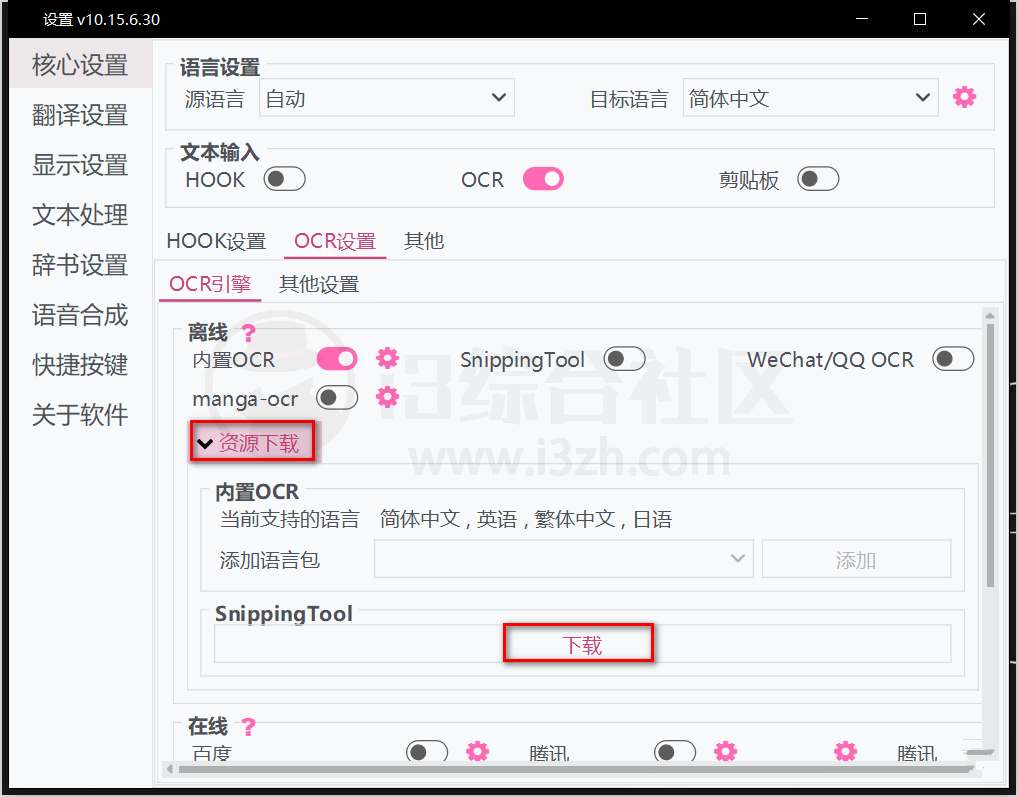Enable the HOOK text input toggle
The image size is (1018, 797).
pyautogui.click(x=284, y=179)
